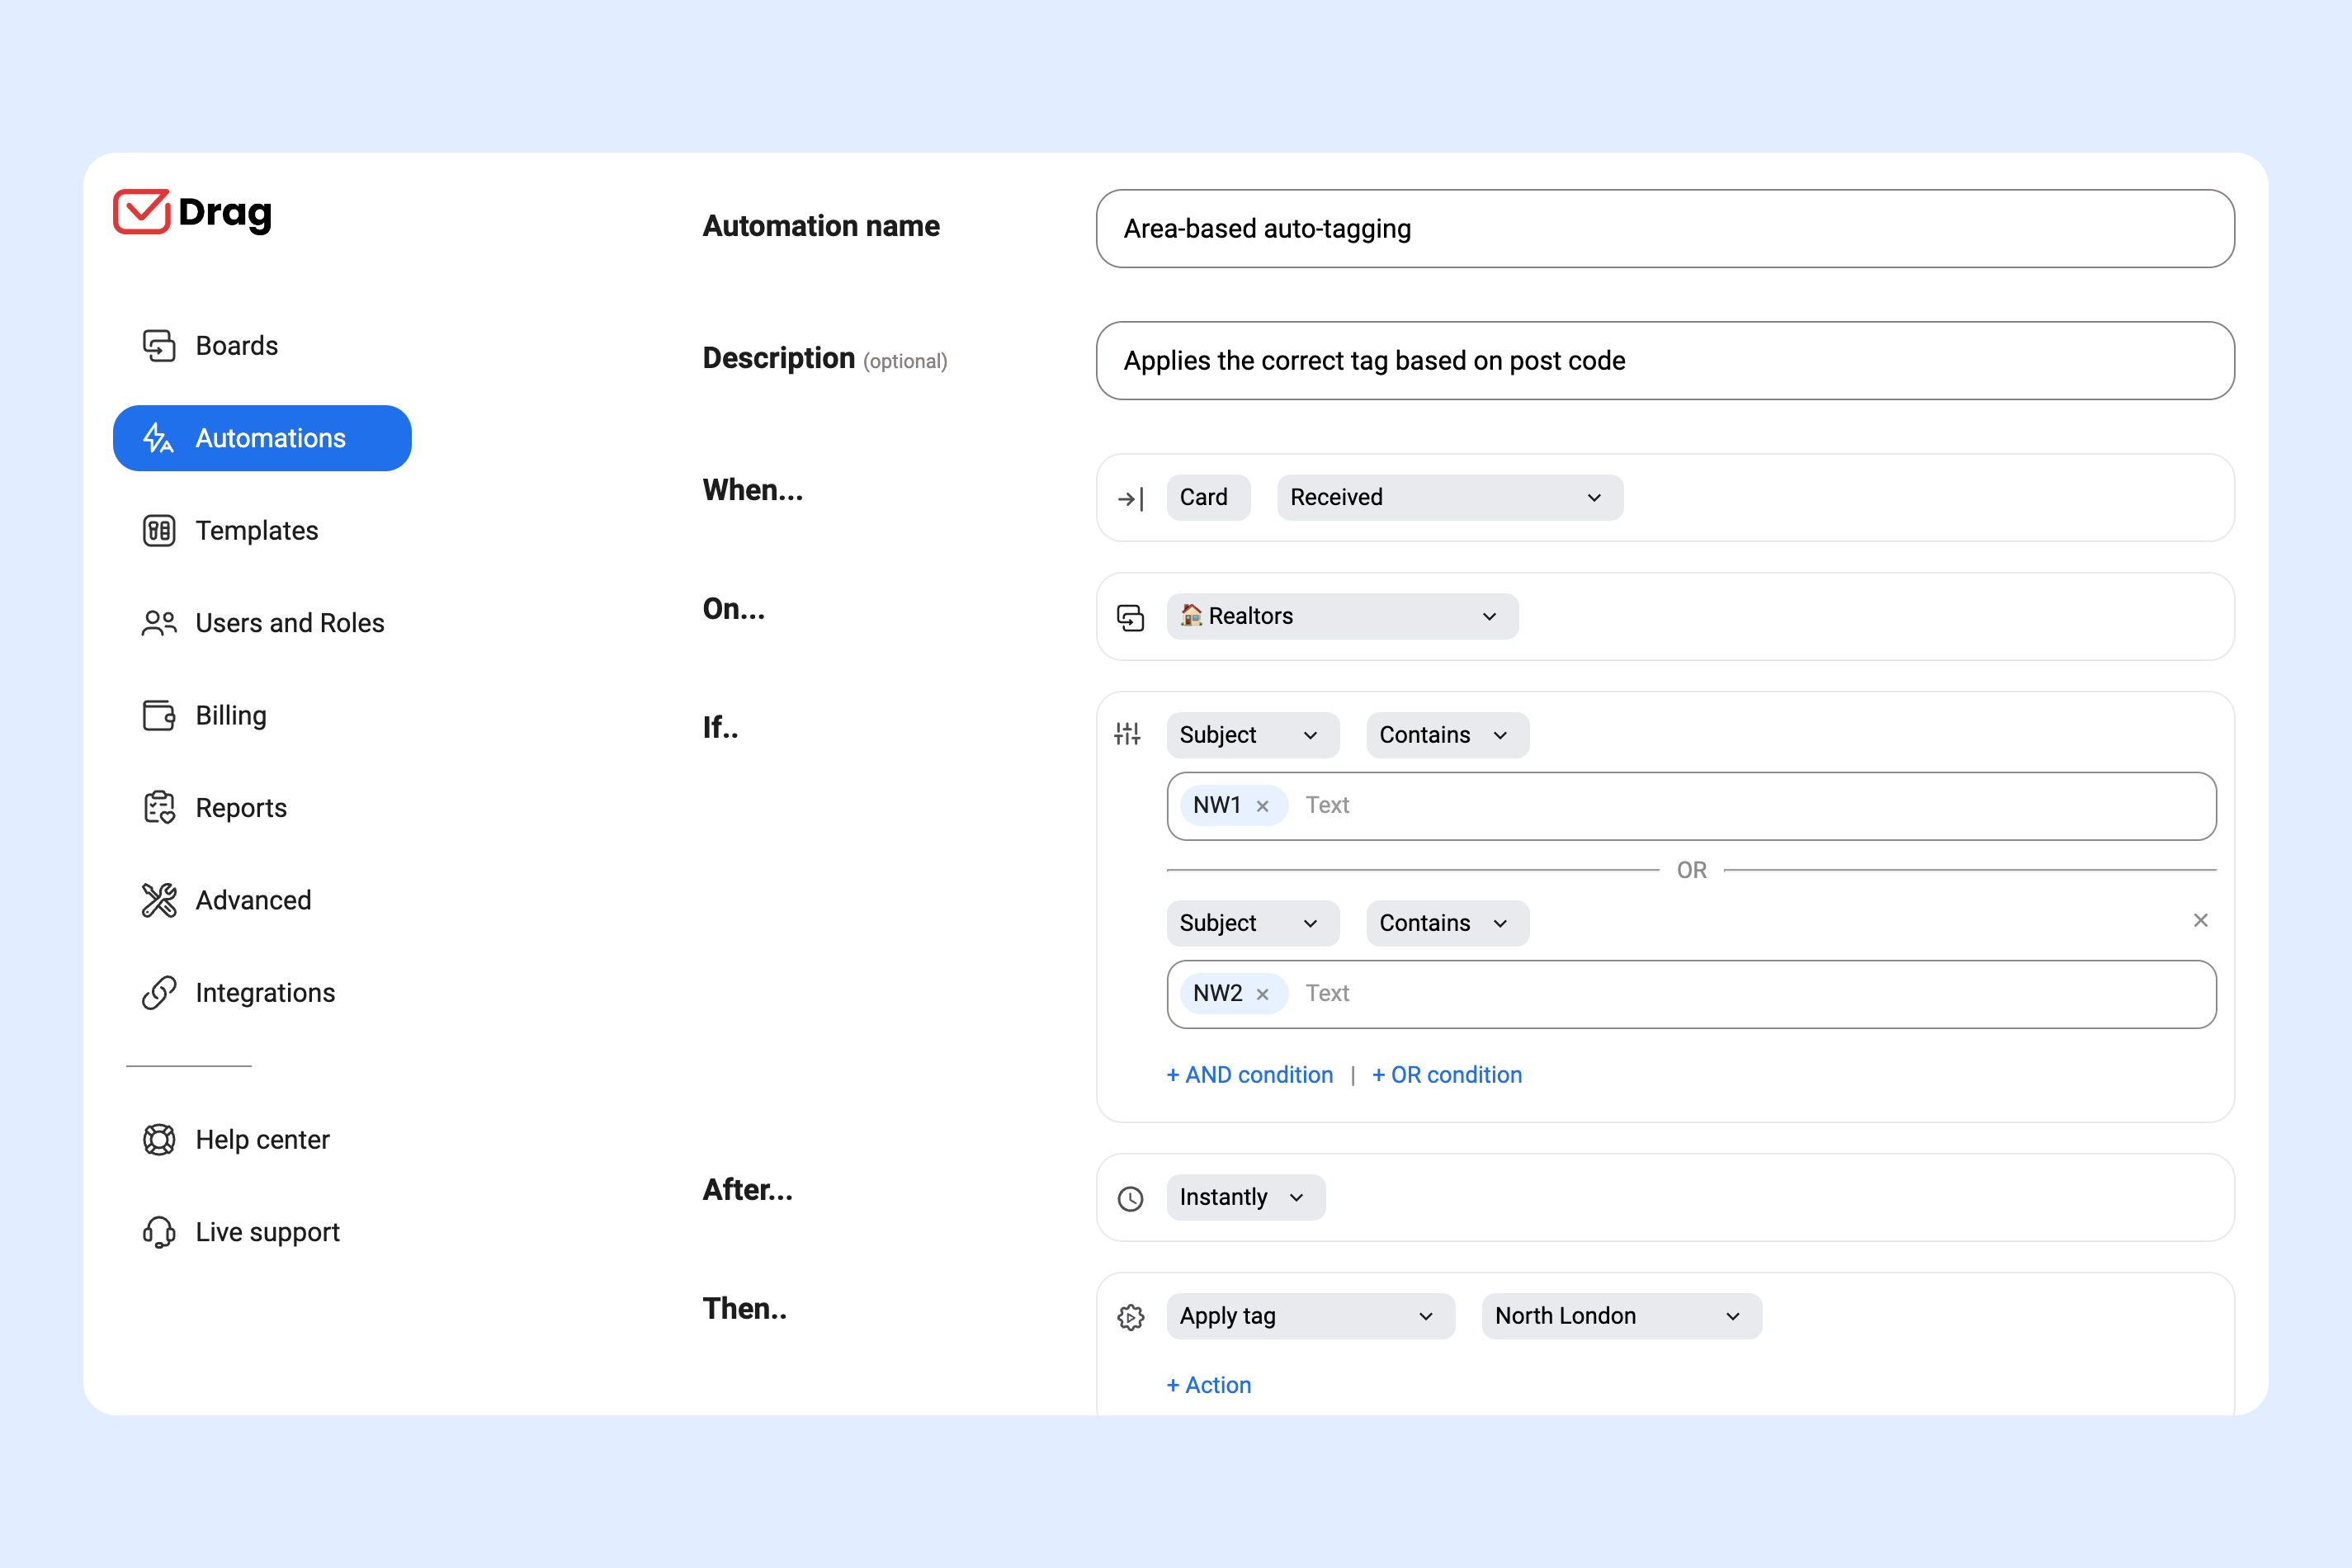Click the Description input field
Screen dimensions: 2352x1568
[x=1665, y=360]
